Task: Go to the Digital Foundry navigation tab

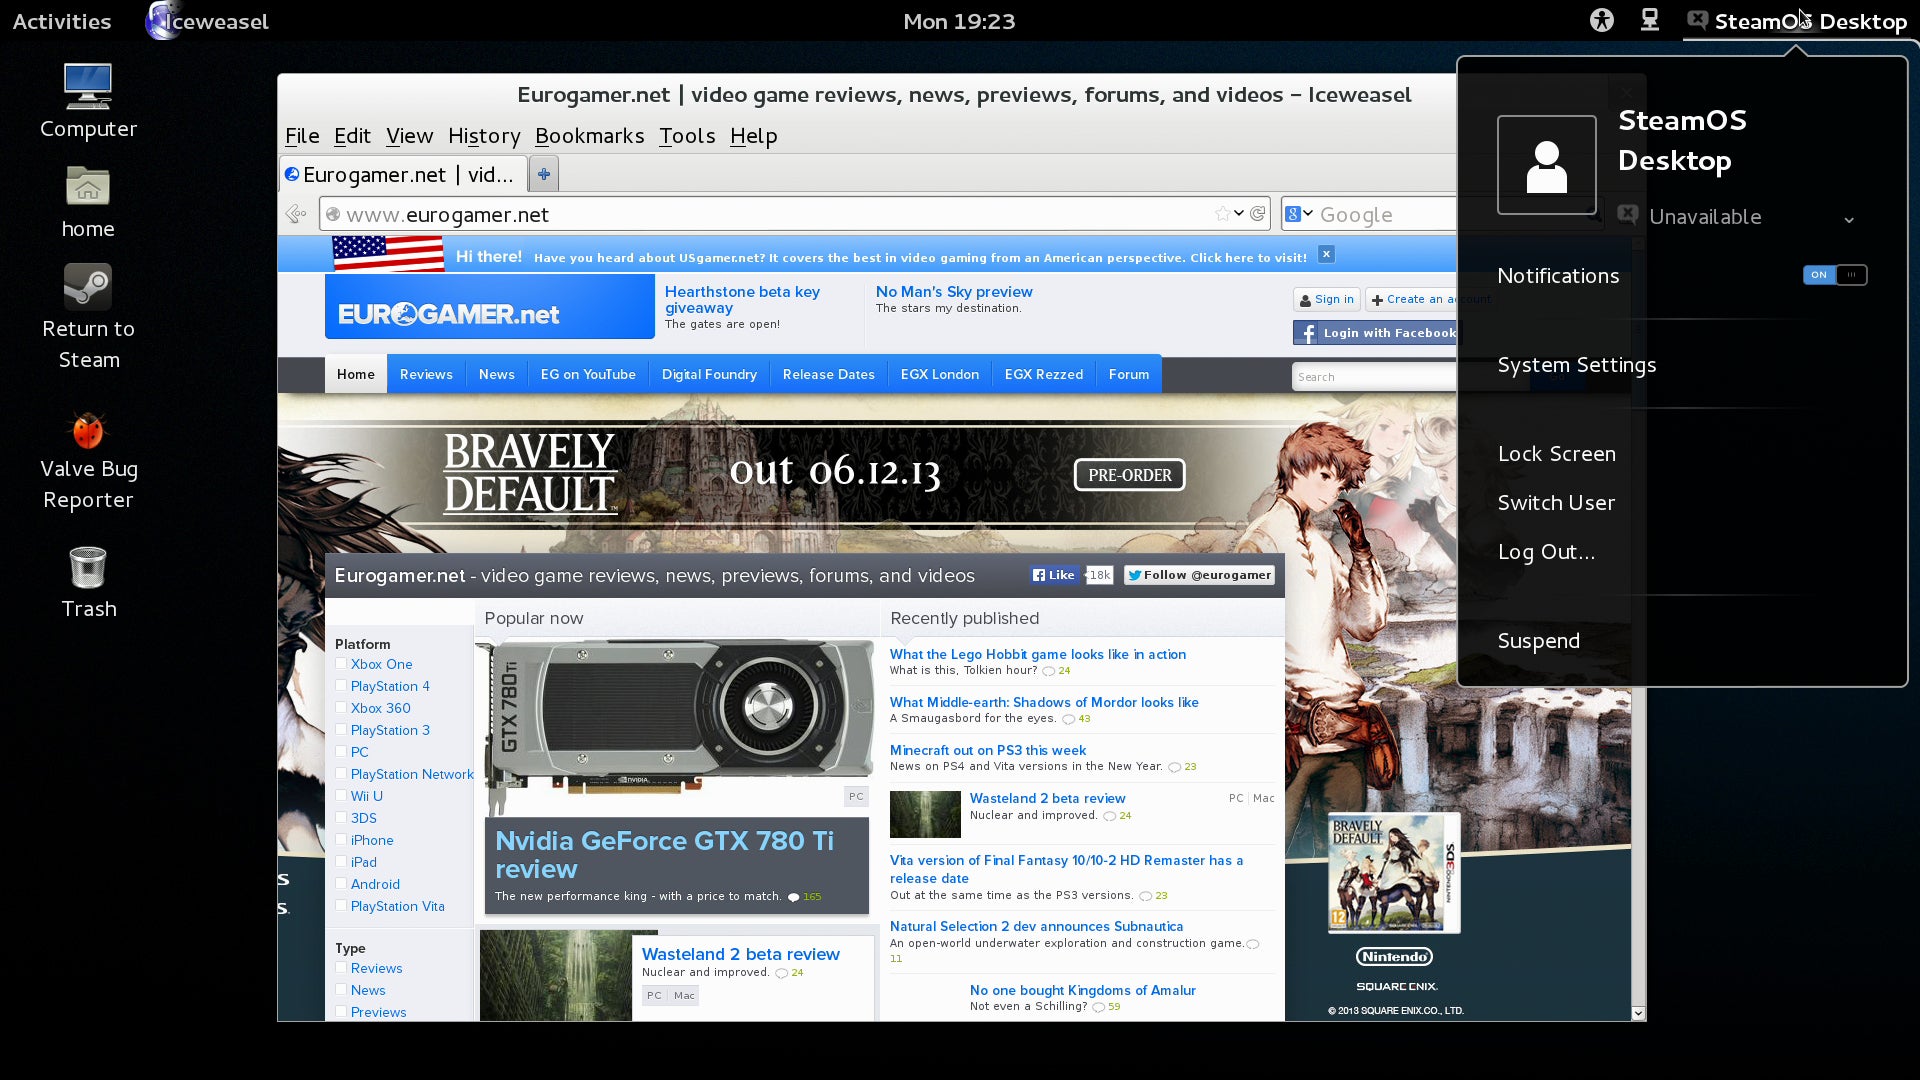Action: click(709, 374)
